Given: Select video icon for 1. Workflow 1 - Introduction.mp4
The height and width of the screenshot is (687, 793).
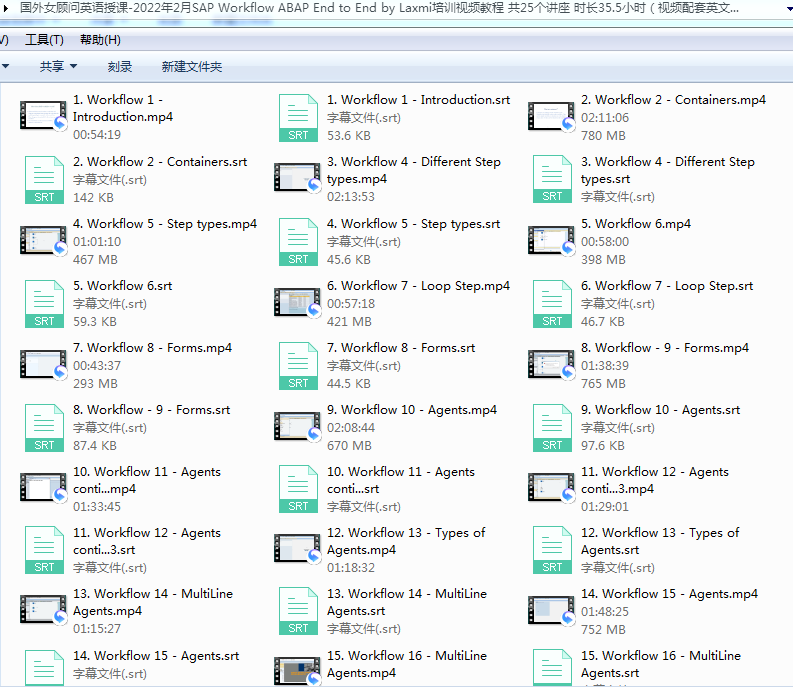Looking at the screenshot, I should point(43,116).
